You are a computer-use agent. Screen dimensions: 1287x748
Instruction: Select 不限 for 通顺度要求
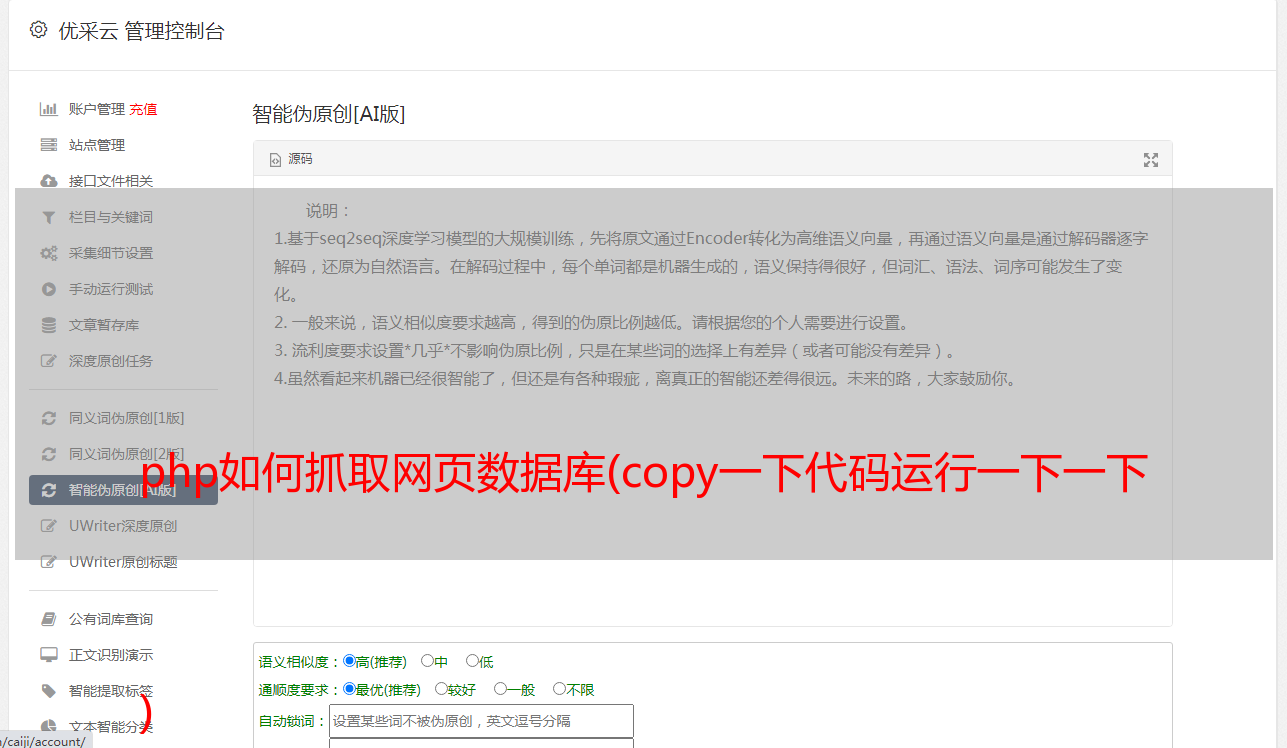click(x=559, y=689)
